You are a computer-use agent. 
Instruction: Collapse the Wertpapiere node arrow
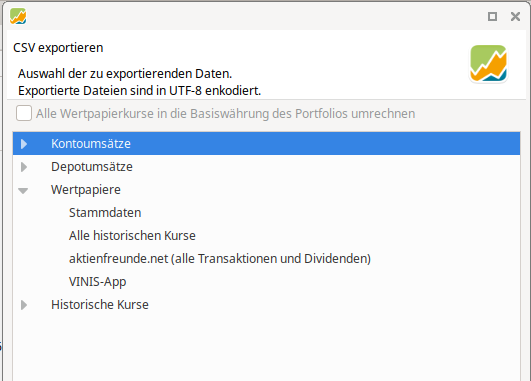[23, 191]
